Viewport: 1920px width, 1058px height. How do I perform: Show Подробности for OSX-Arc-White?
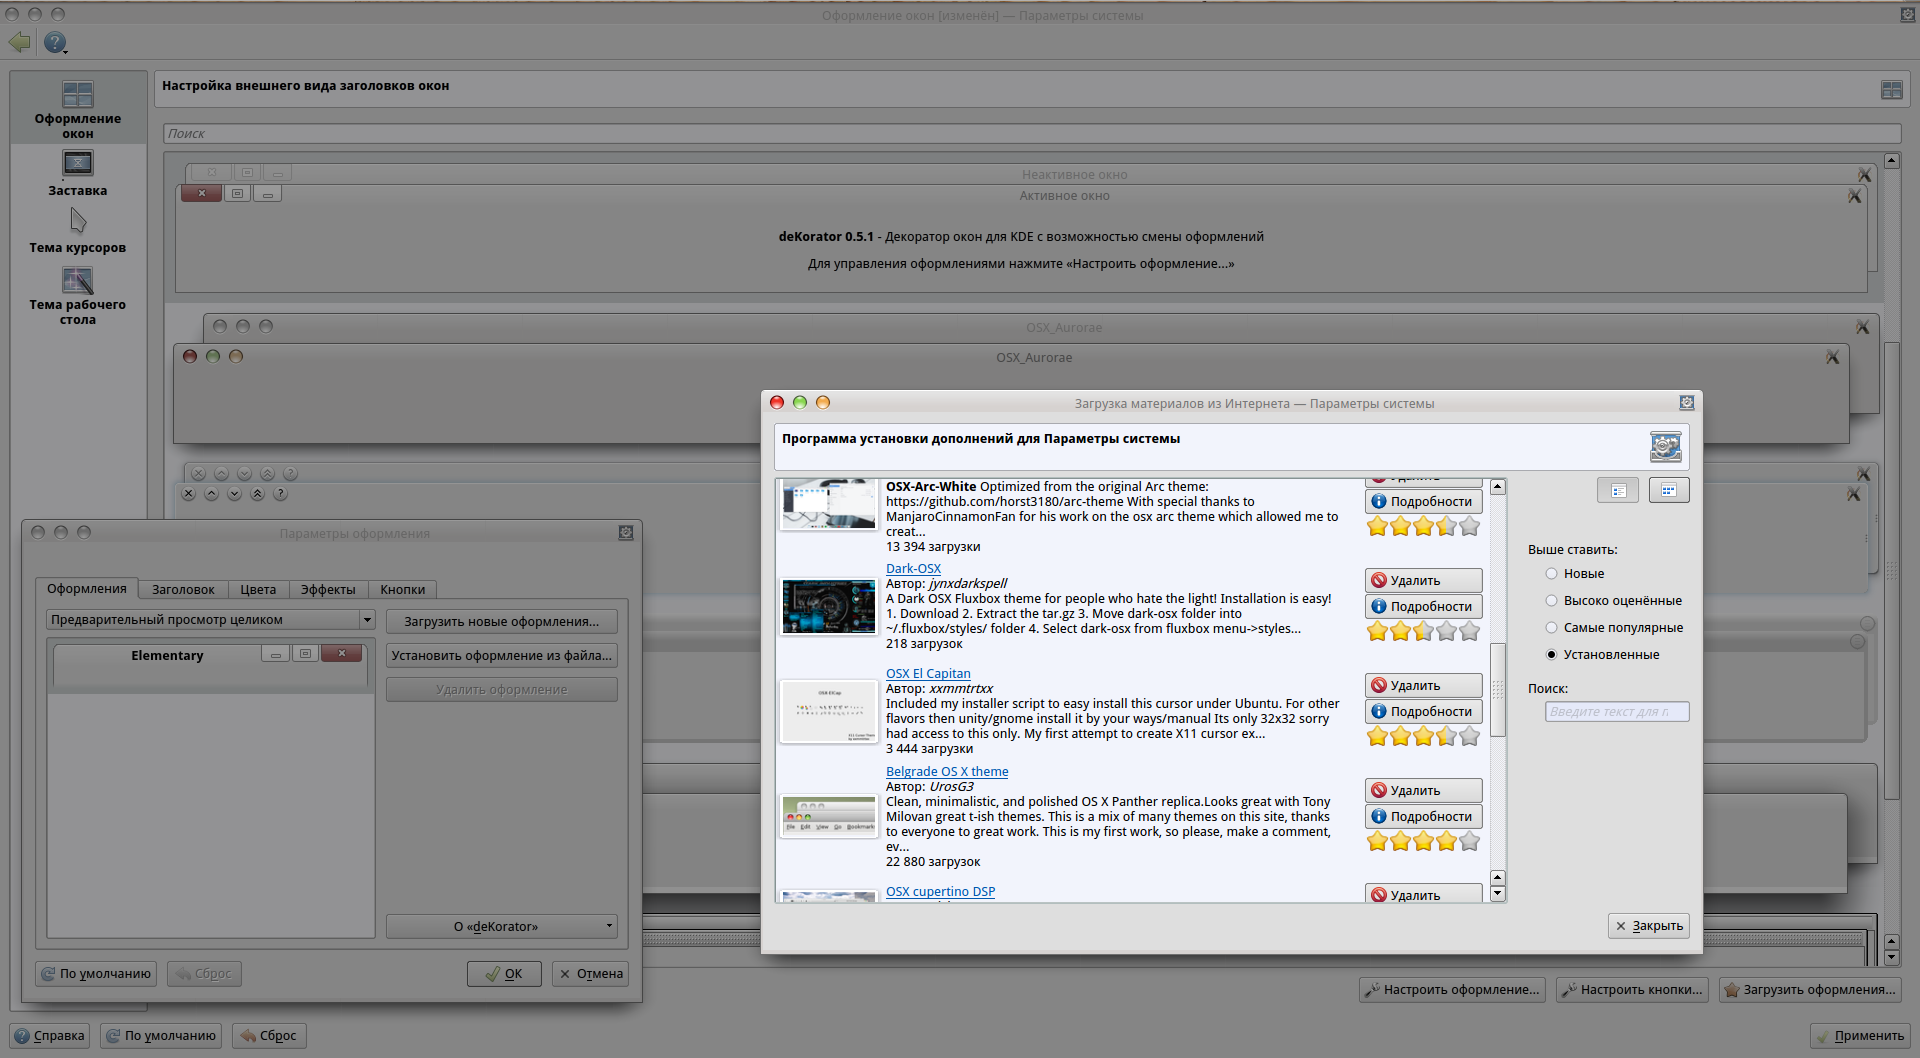[x=1424, y=502]
